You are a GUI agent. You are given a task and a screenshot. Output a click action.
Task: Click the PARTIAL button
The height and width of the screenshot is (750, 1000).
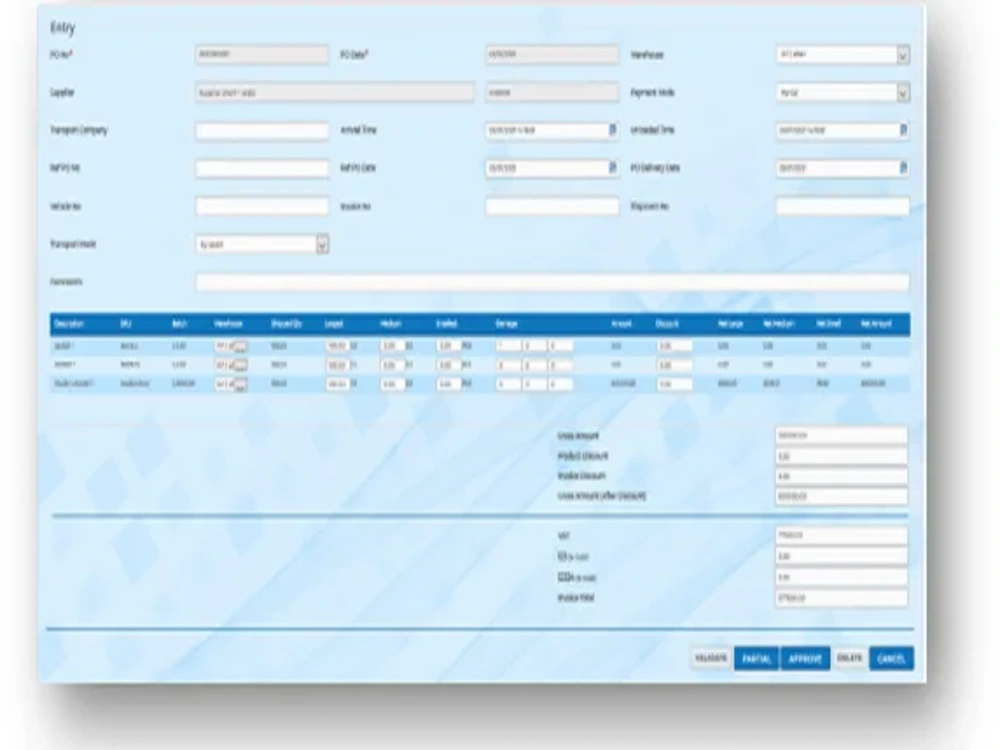pos(756,658)
